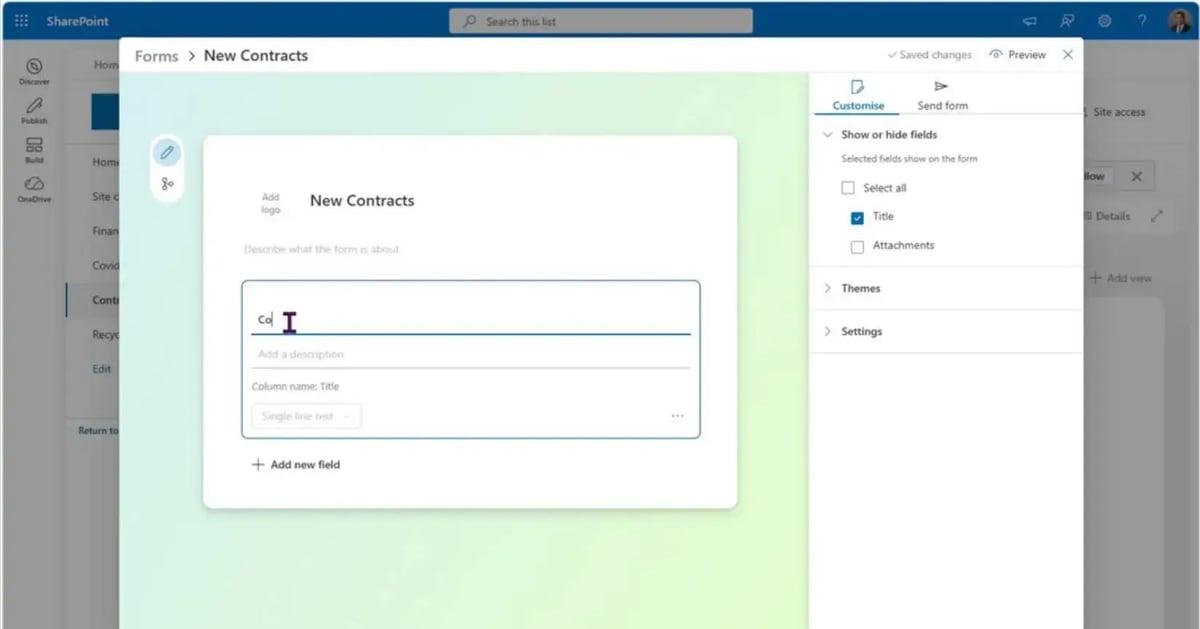Enable the Attachments field checkbox

coord(857,246)
